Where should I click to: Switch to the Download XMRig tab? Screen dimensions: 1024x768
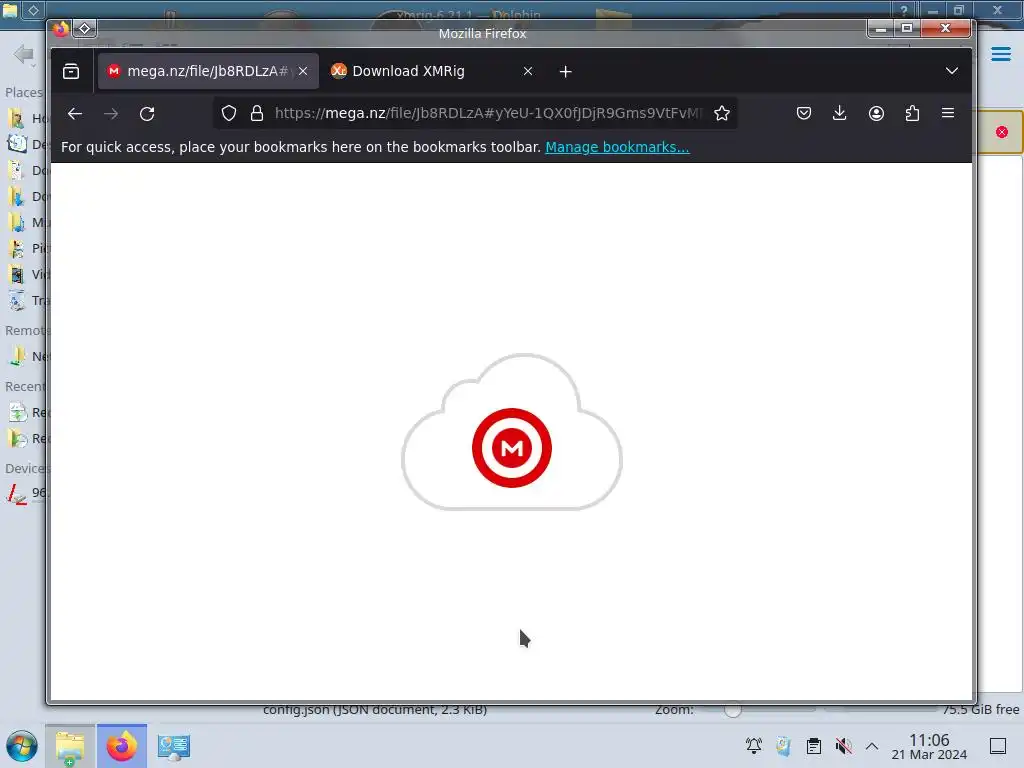432,71
